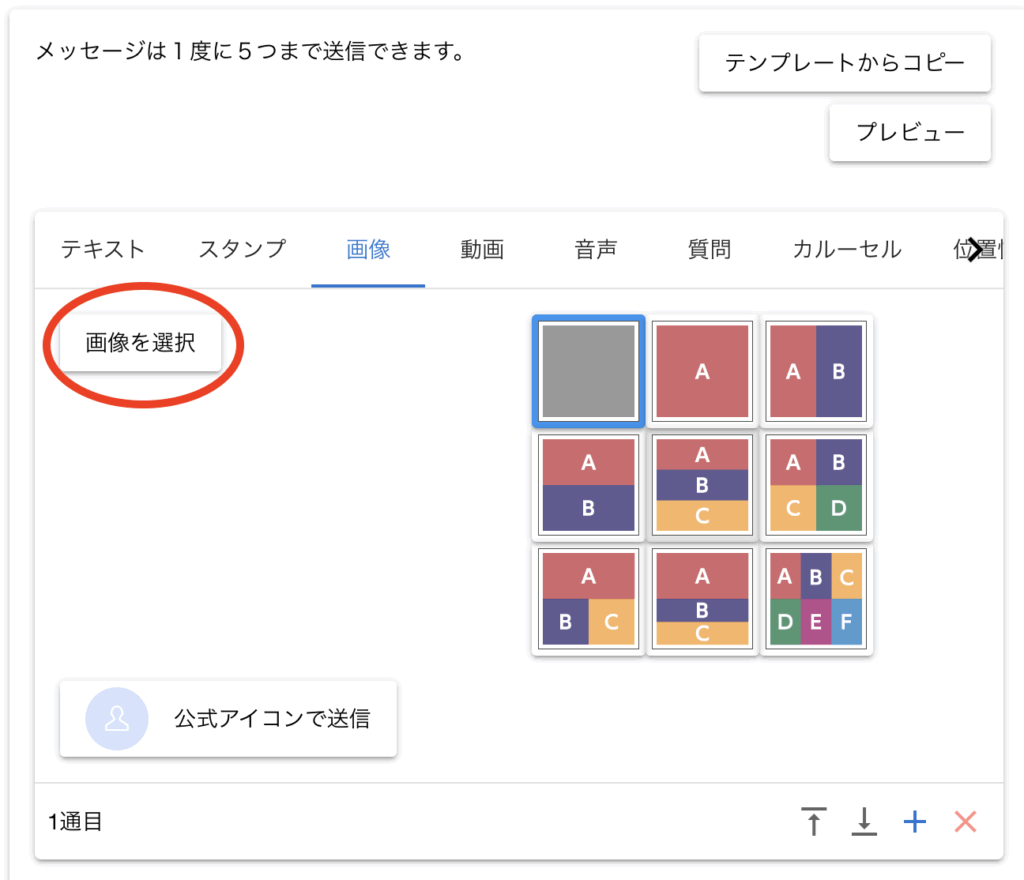Click the blue plus add-message icon
Image resolution: width=1024 pixels, height=880 pixels.
point(914,822)
